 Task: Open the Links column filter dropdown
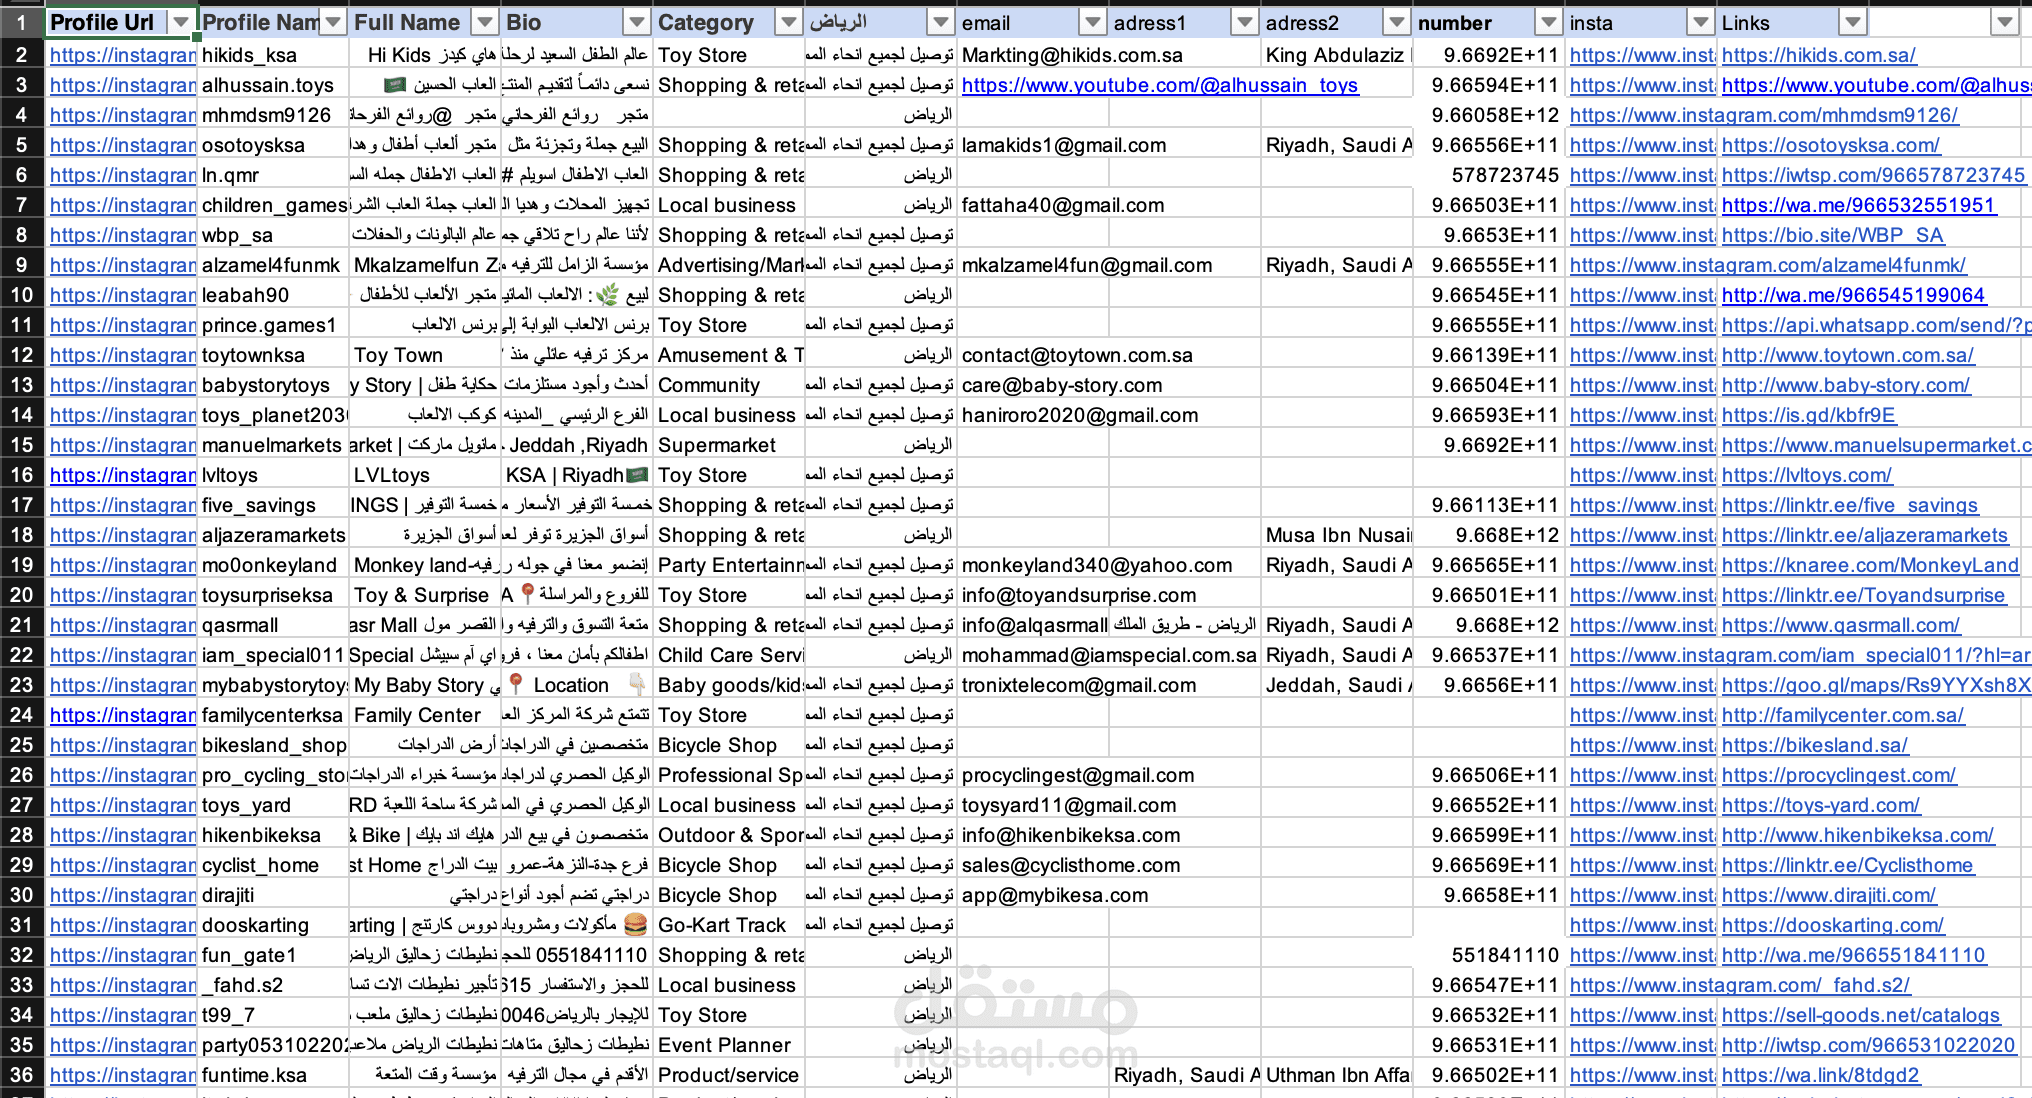coord(1853,22)
